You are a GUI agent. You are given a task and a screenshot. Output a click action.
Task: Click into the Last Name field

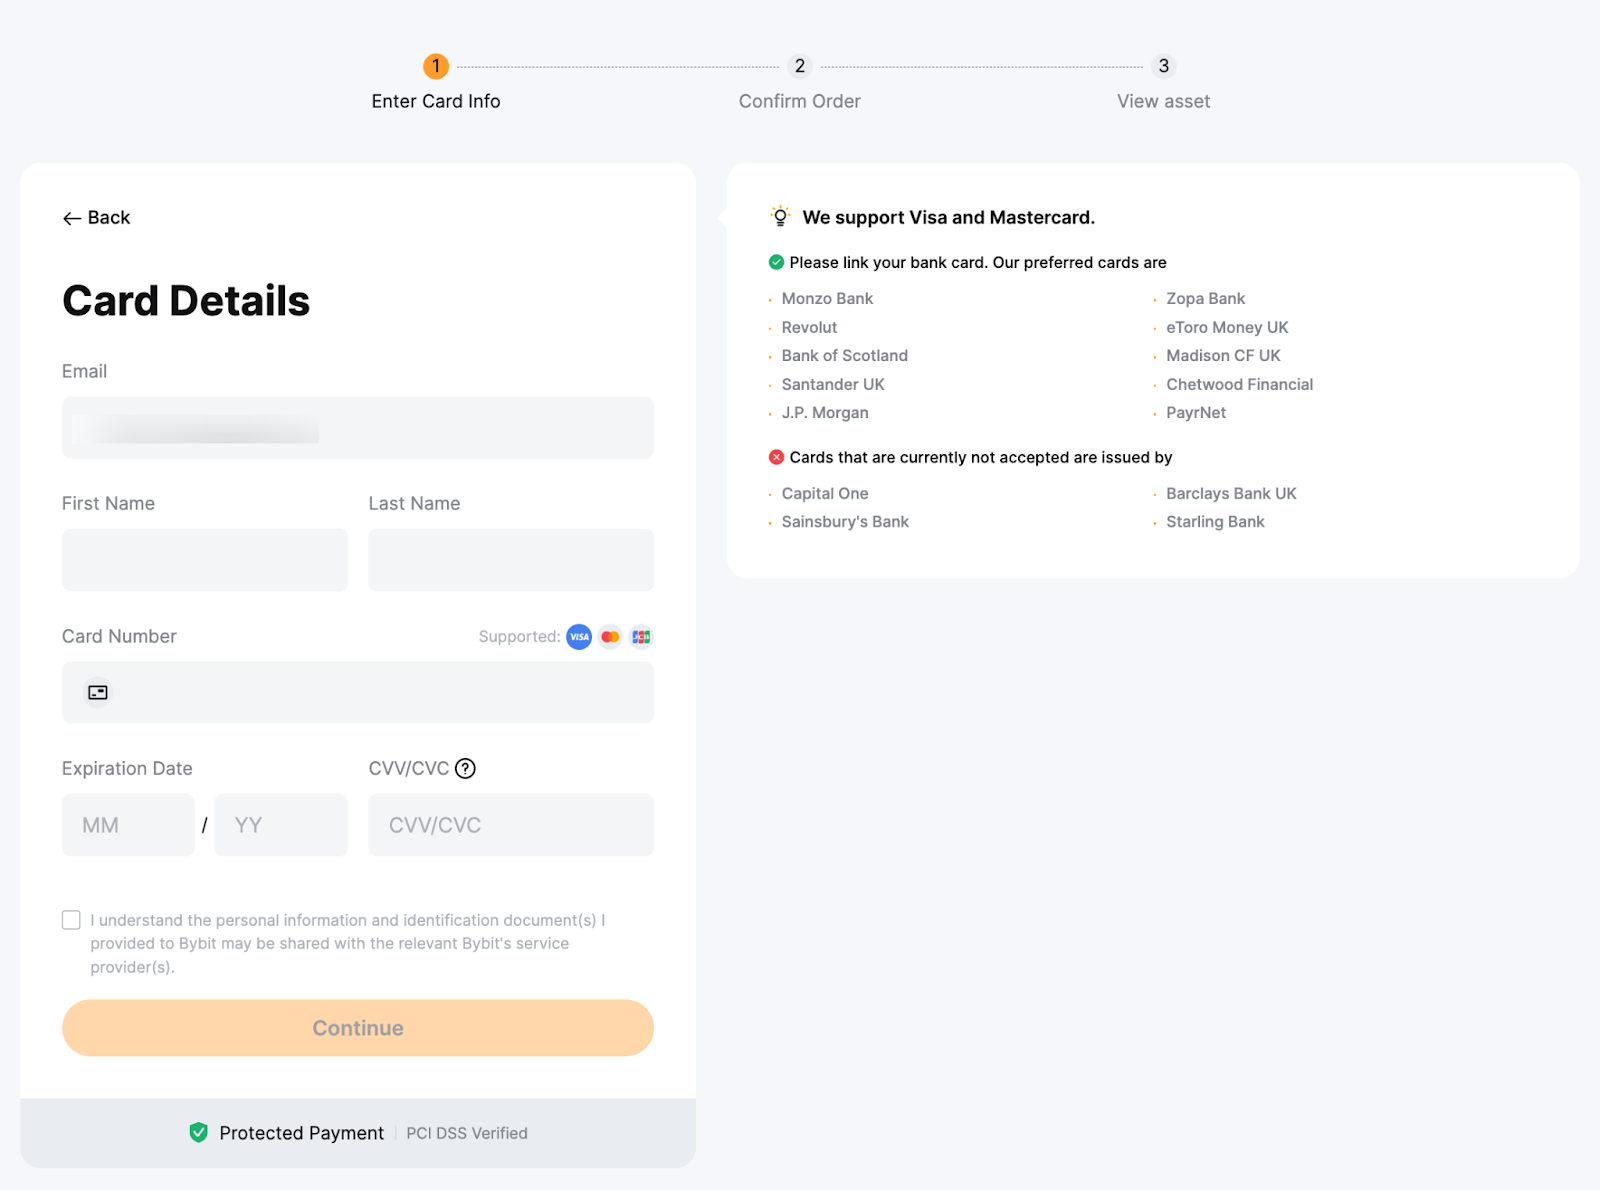(x=511, y=560)
